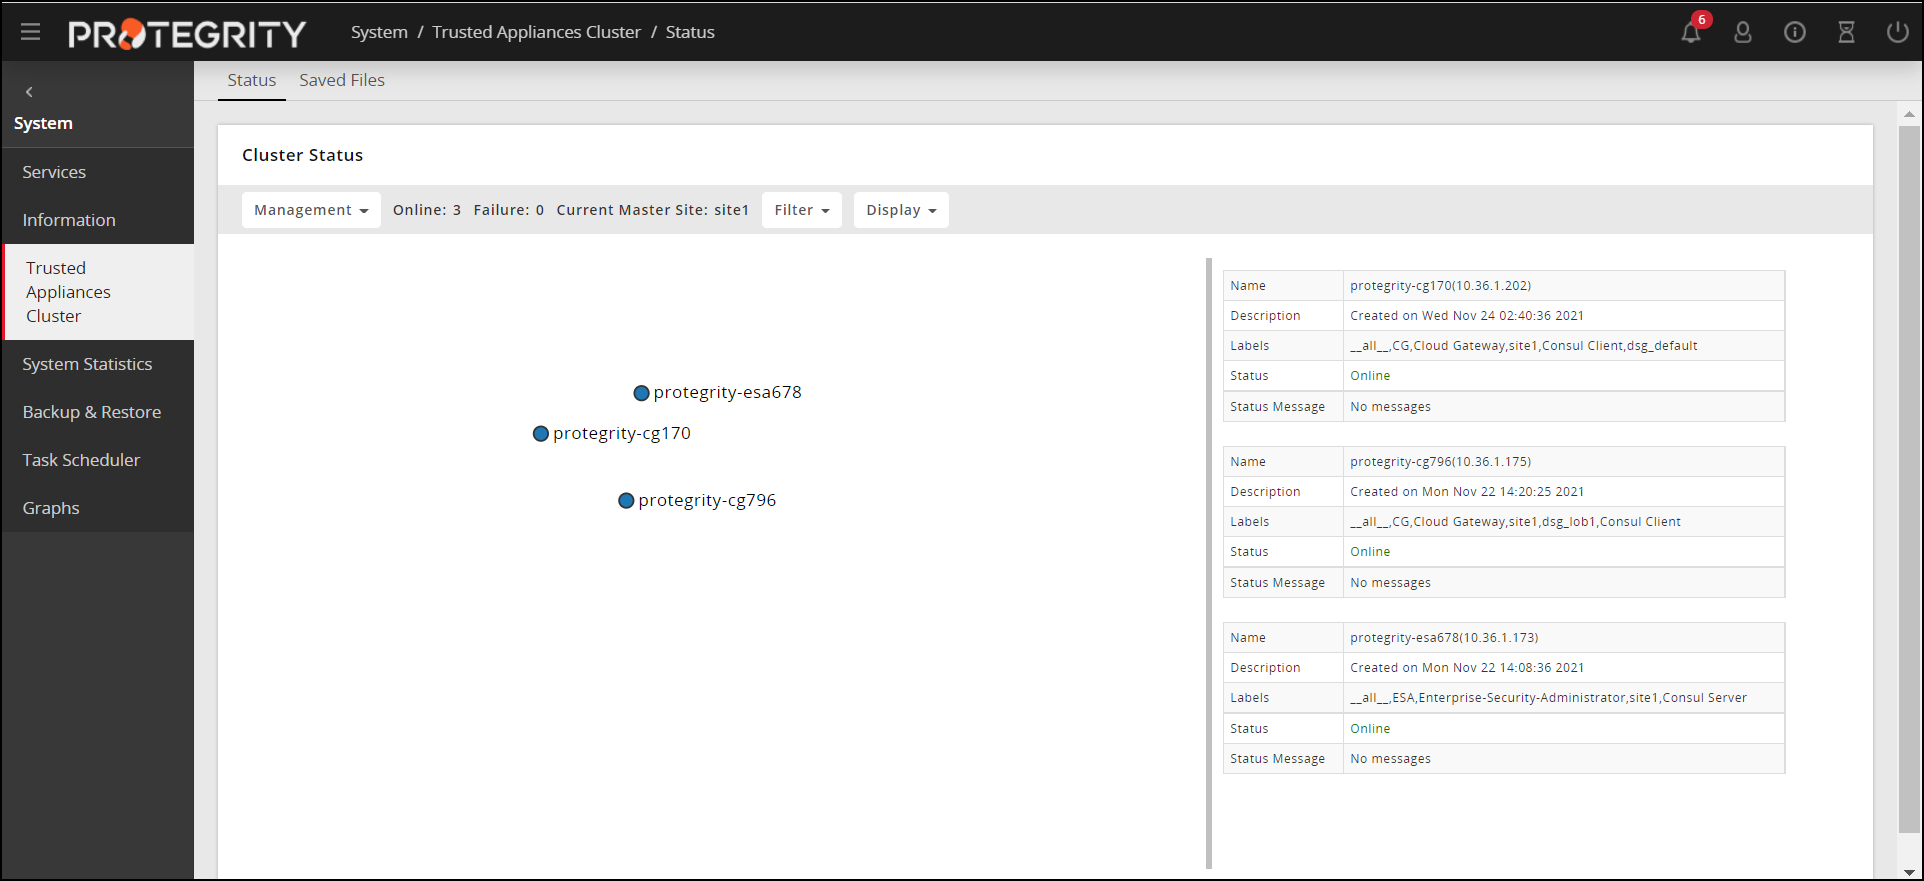
Task: Click the protegrity-cg796 graph label
Action: tap(707, 501)
